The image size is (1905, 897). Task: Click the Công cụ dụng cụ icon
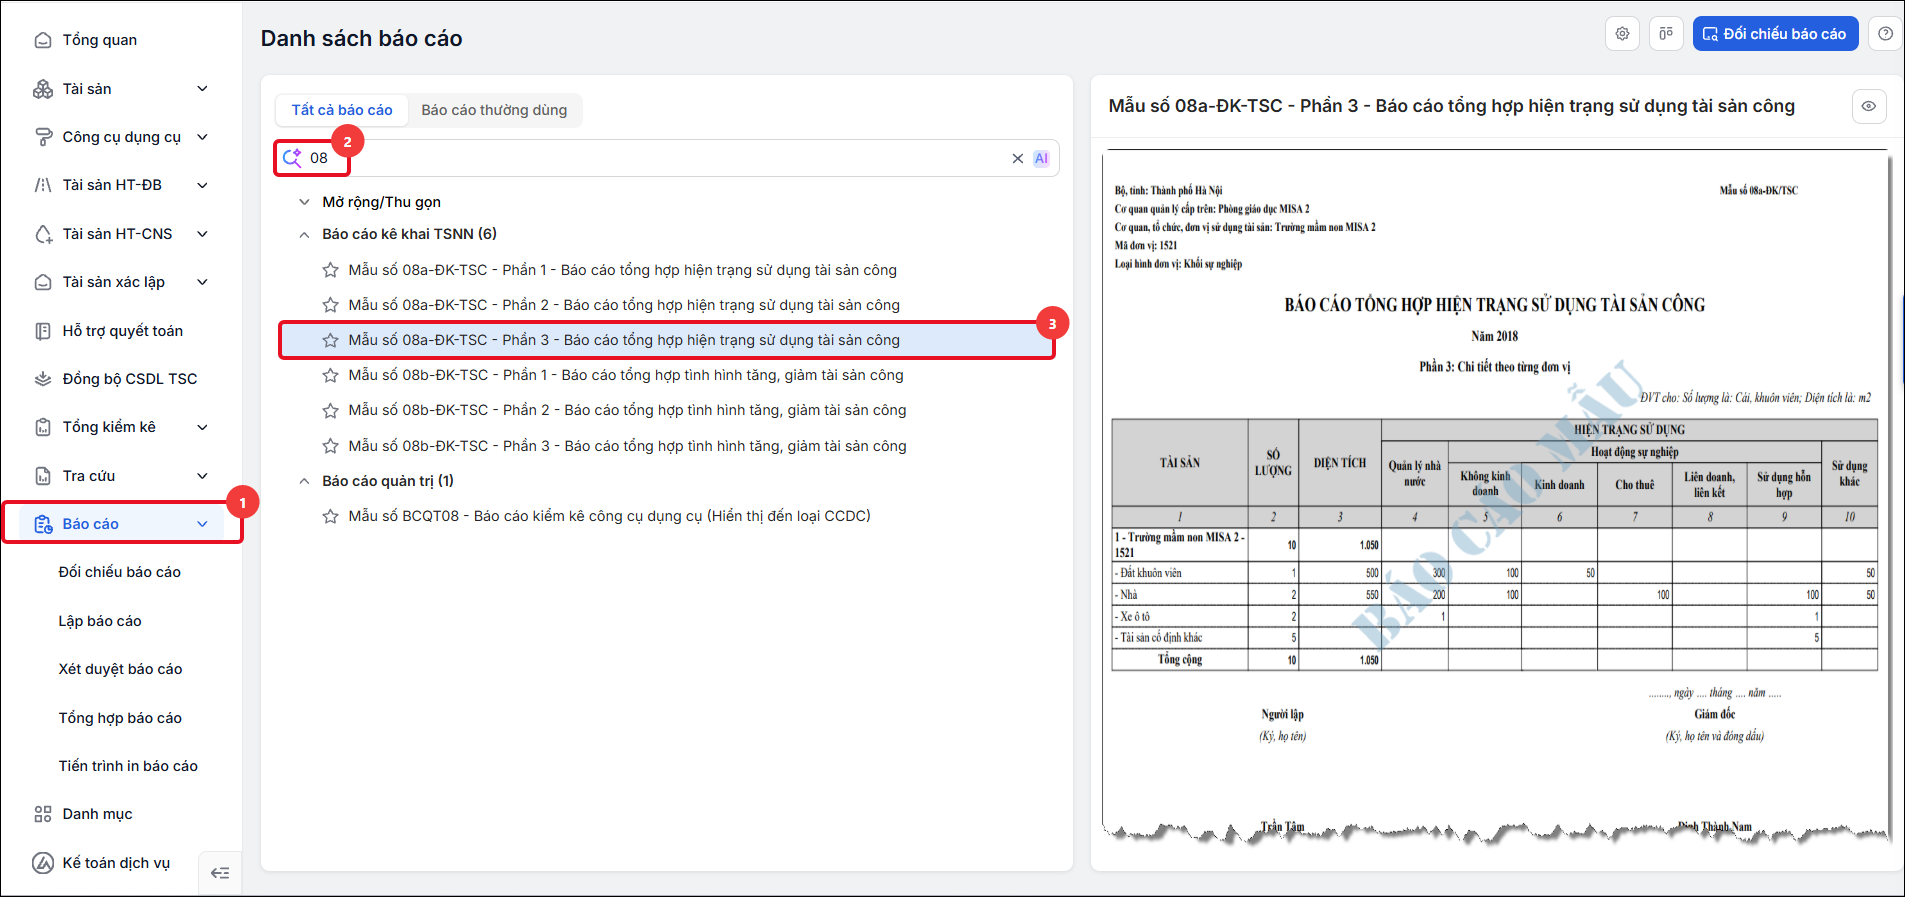(43, 137)
